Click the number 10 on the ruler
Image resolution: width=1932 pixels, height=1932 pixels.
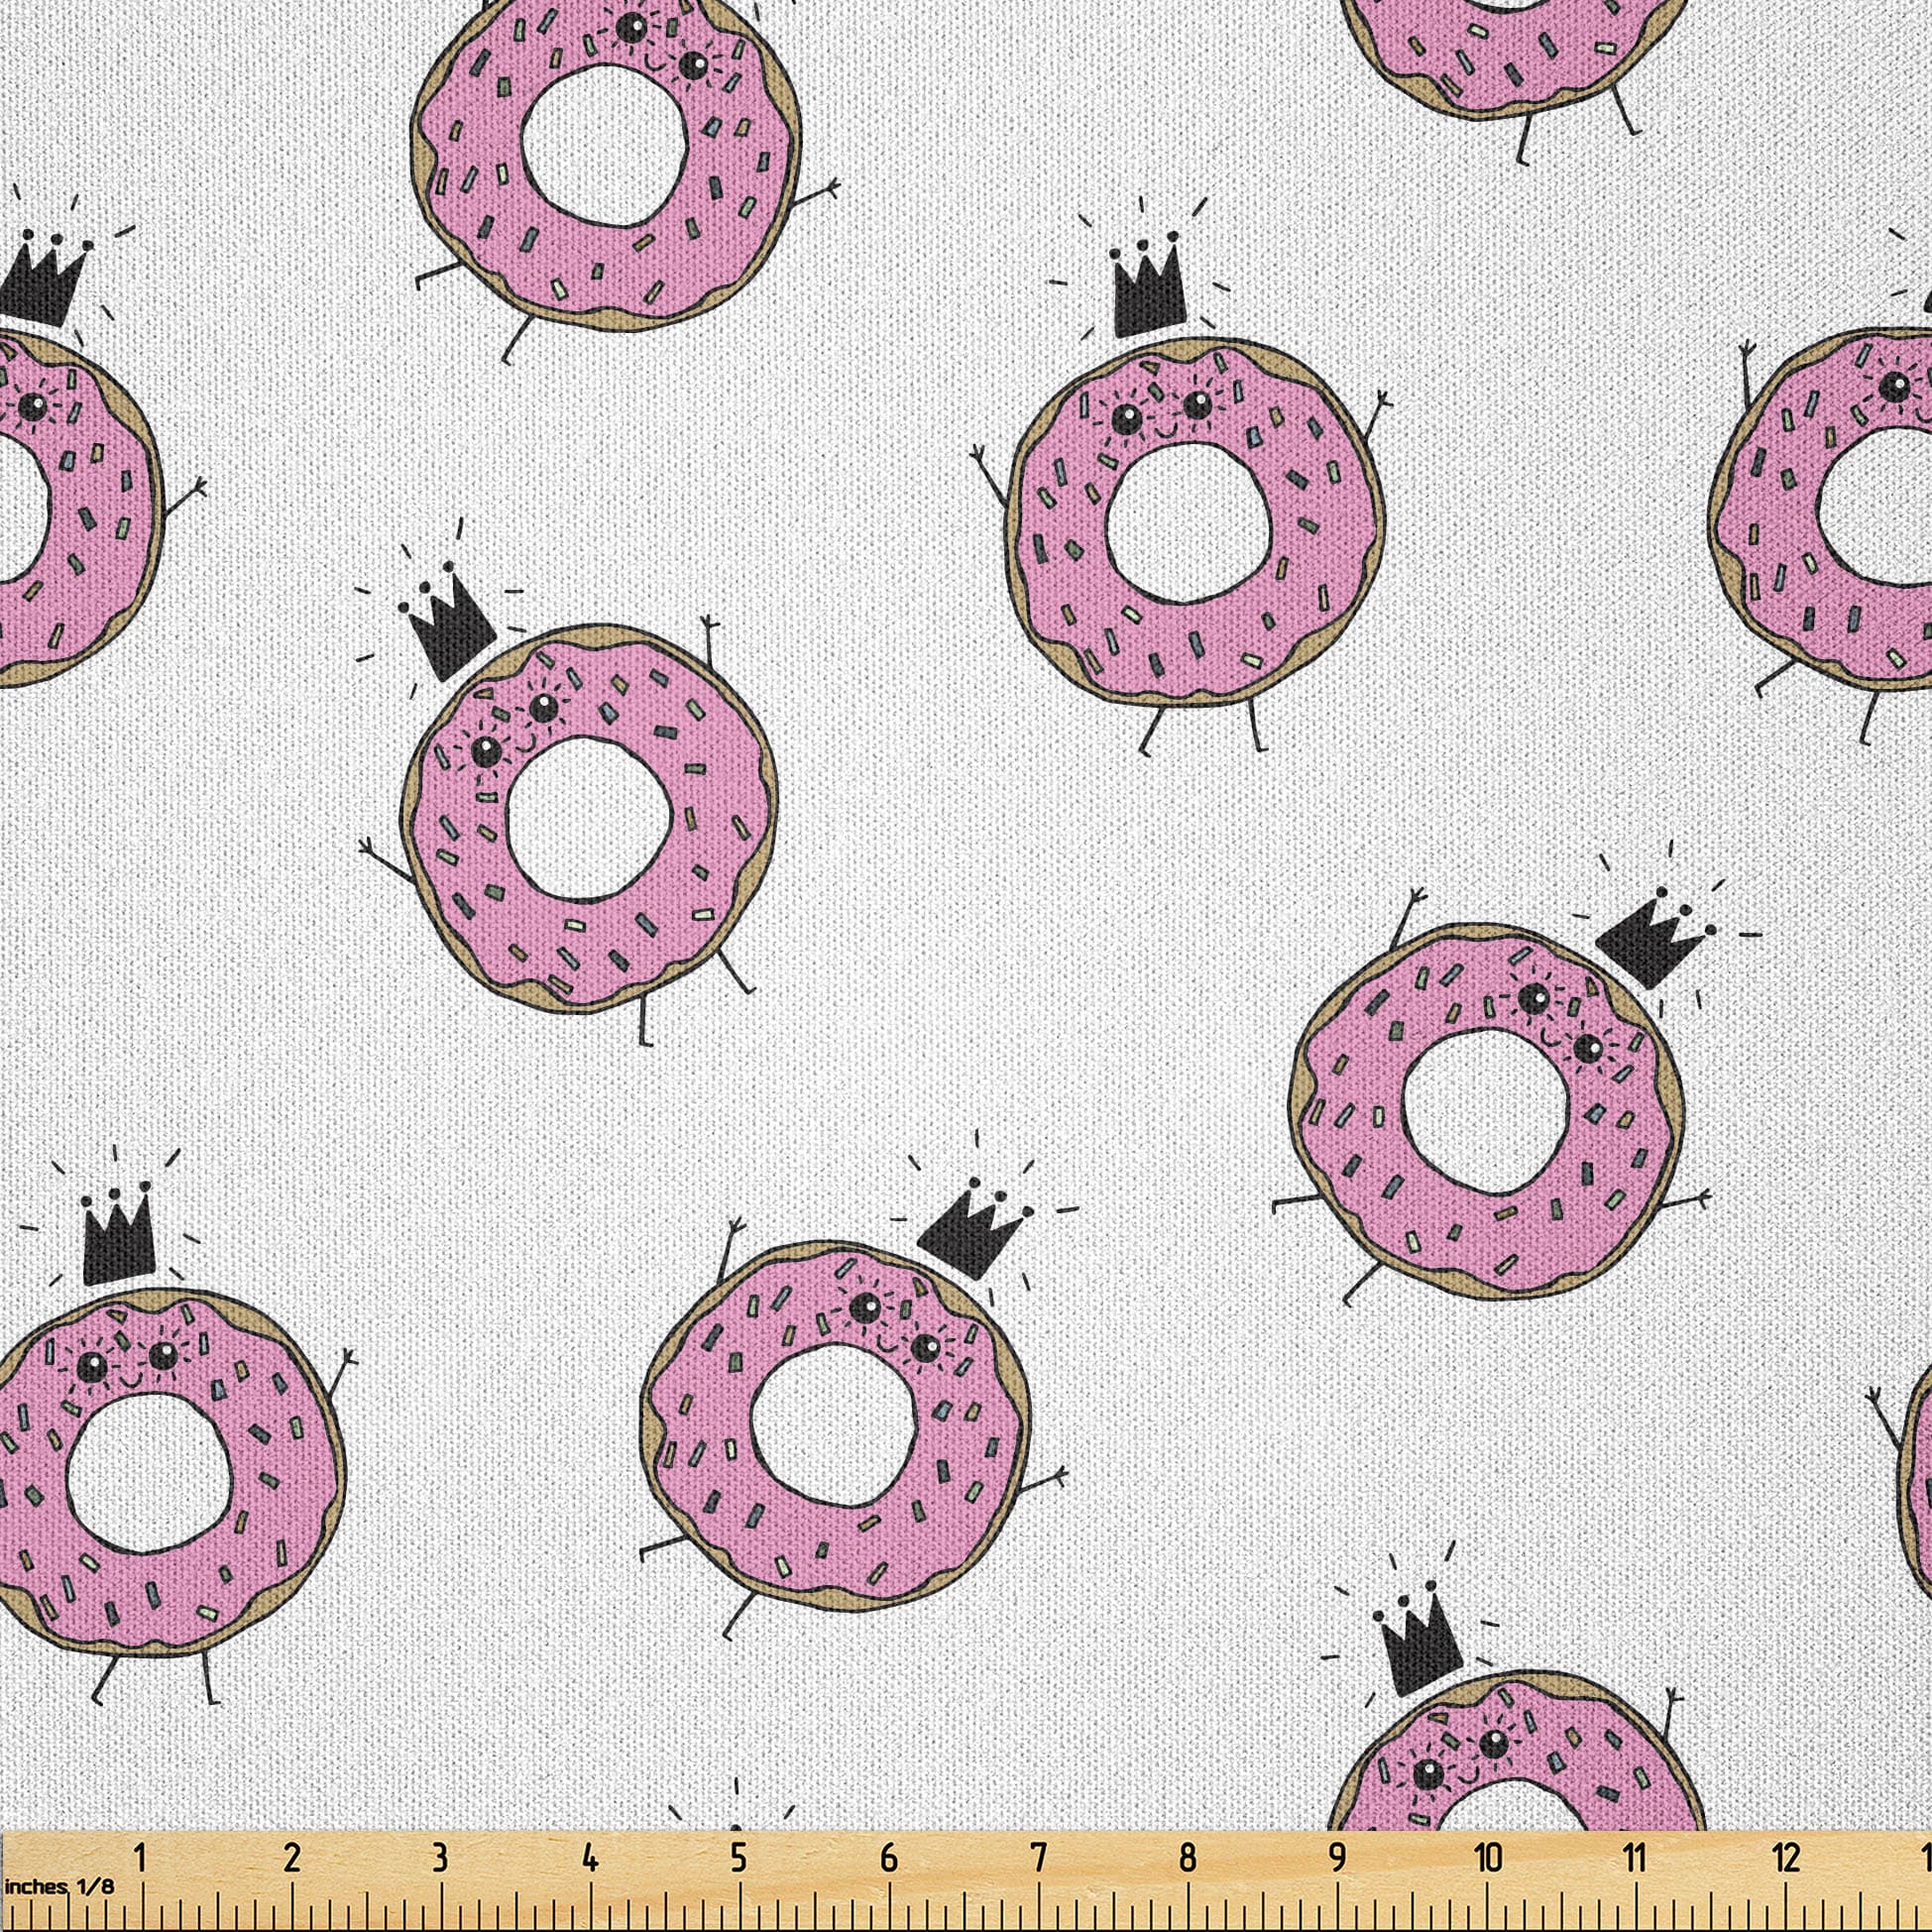[1488, 1858]
